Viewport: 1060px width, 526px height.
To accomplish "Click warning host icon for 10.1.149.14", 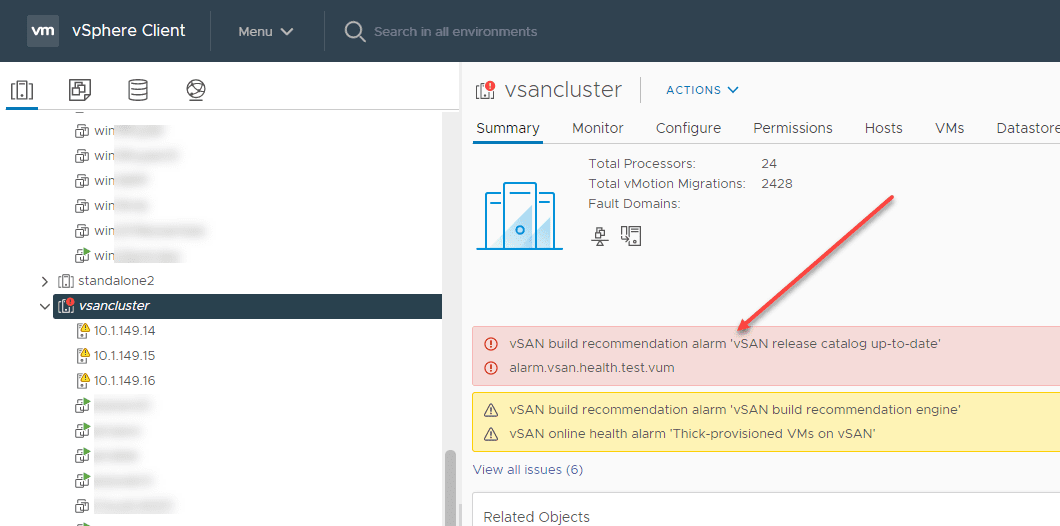I will 82,331.
